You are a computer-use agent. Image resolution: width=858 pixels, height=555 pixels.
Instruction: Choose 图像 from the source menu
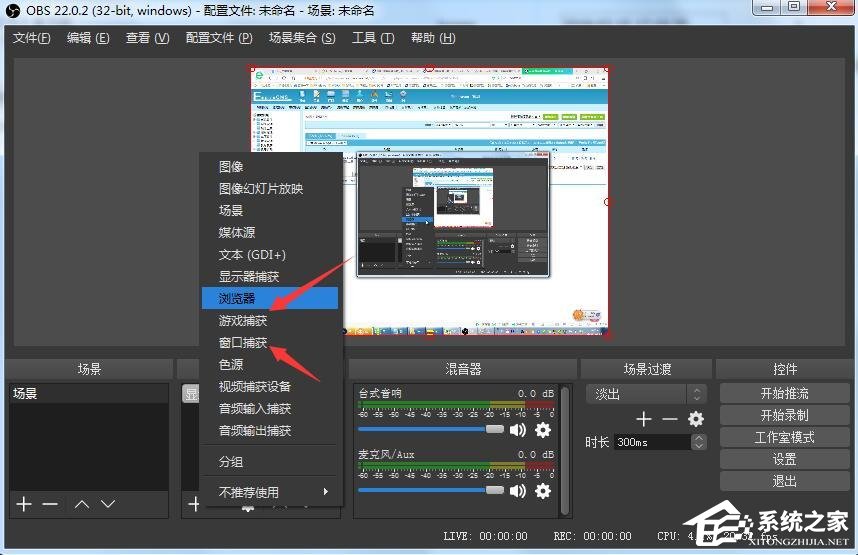point(270,166)
